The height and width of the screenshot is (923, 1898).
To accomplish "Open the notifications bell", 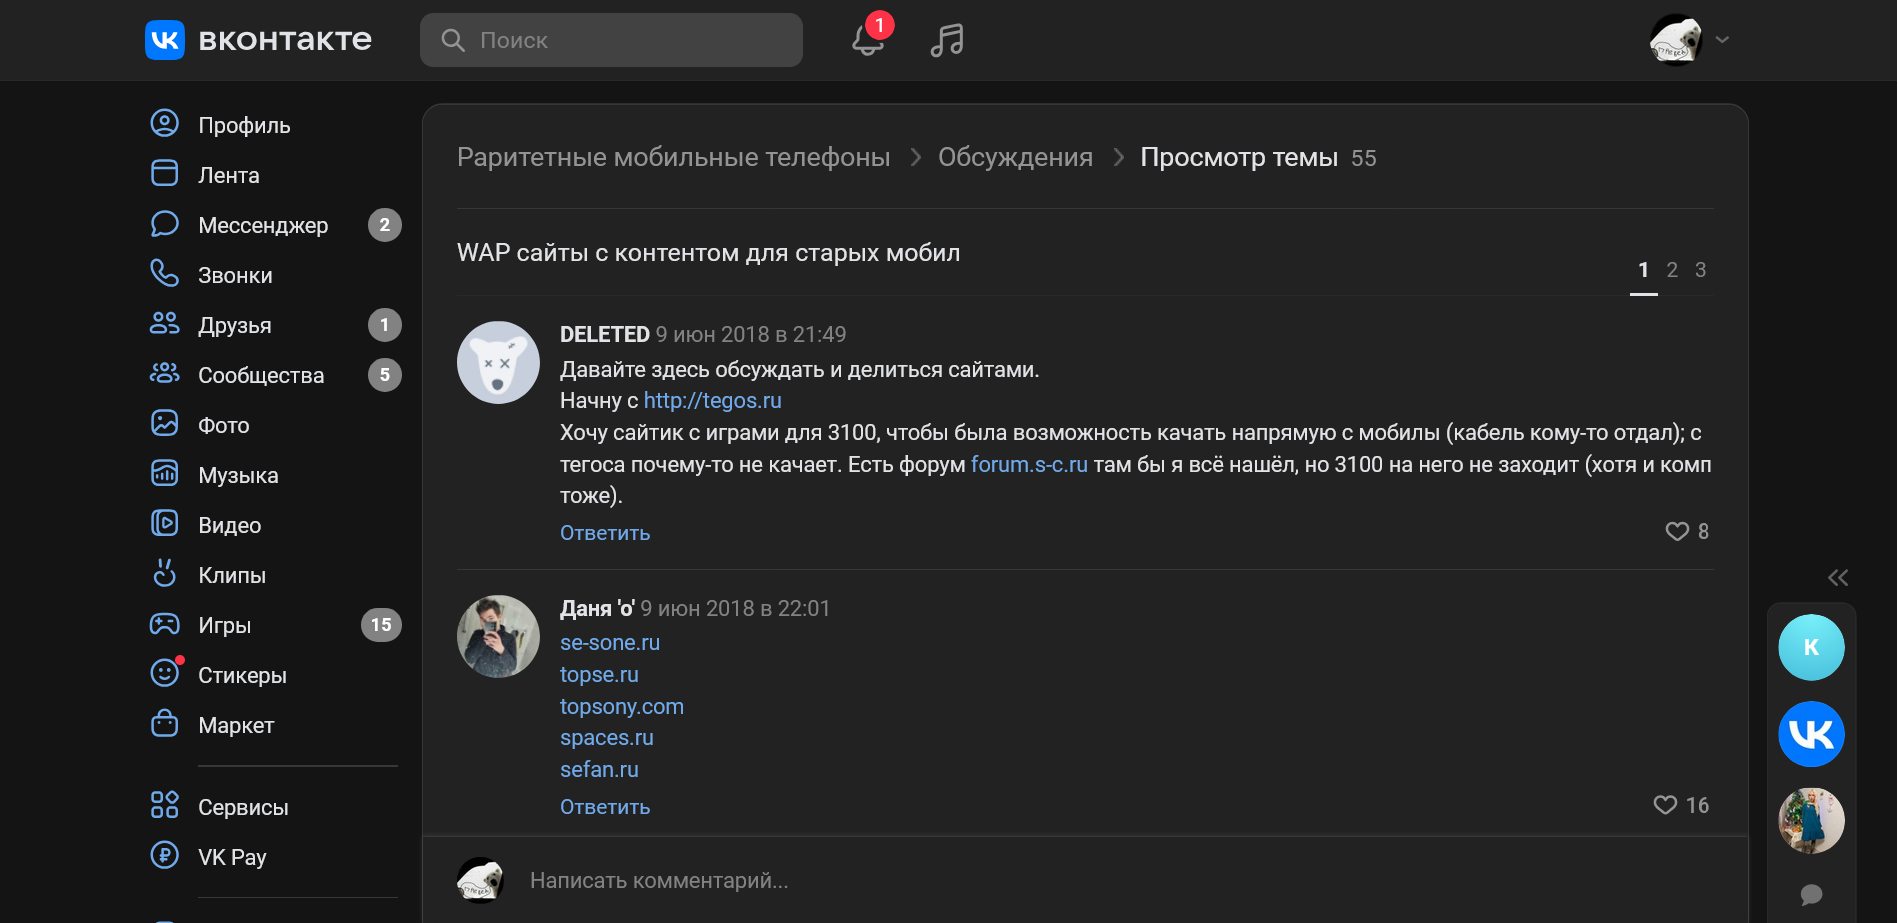I will (x=868, y=40).
